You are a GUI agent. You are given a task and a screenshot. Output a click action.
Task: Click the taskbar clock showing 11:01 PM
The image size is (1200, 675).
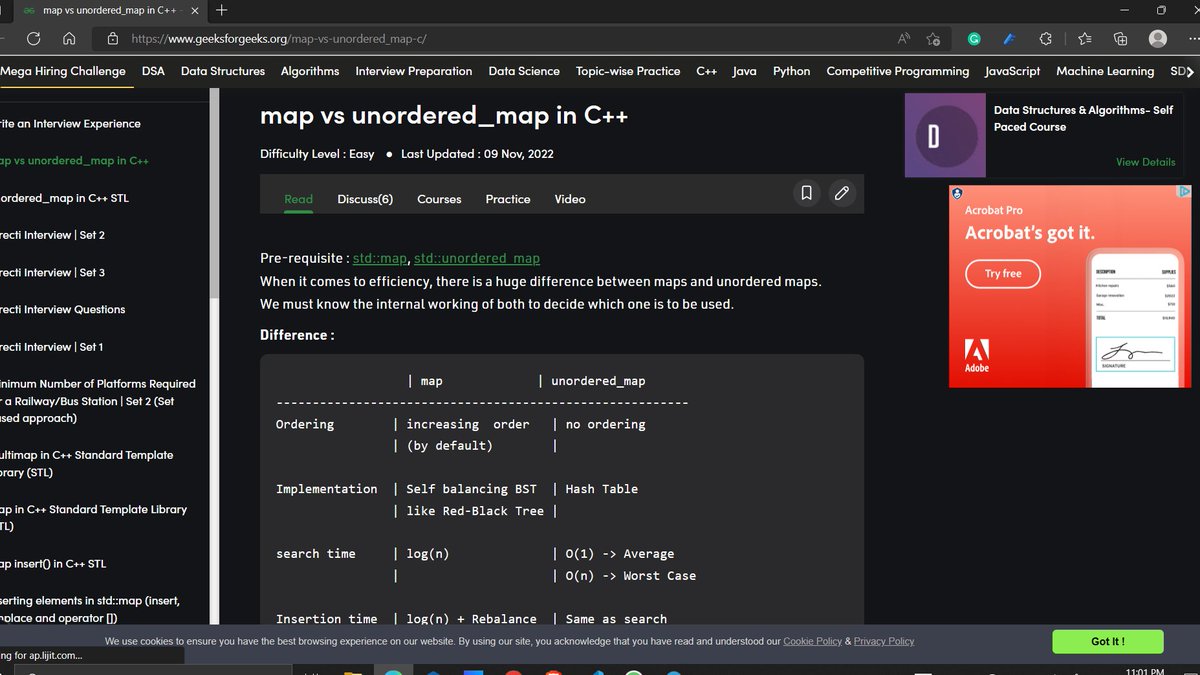click(x=1143, y=670)
